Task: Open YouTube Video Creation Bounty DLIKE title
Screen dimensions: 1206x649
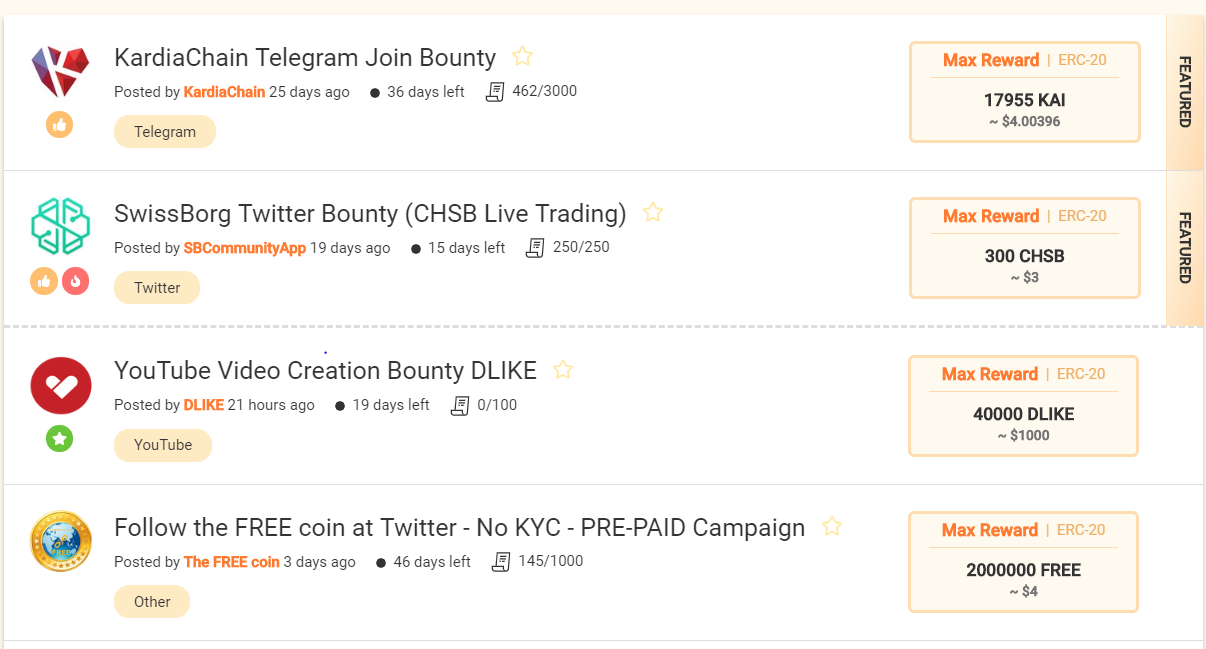Action: tap(326, 371)
